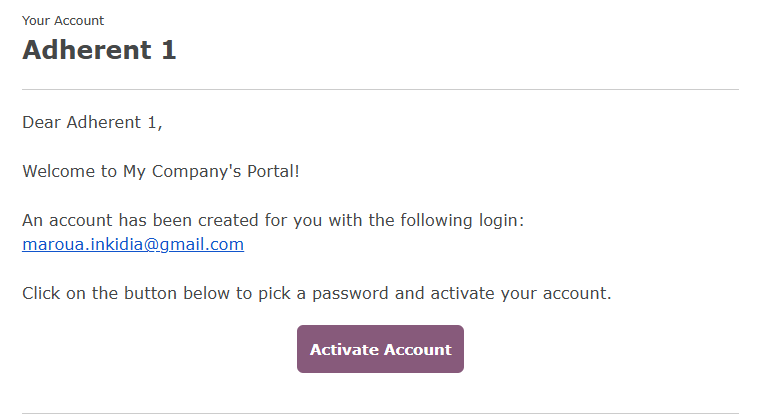Click the word "login:" before the email
The width and height of the screenshot is (757, 419).
pyautogui.click(x=501, y=220)
